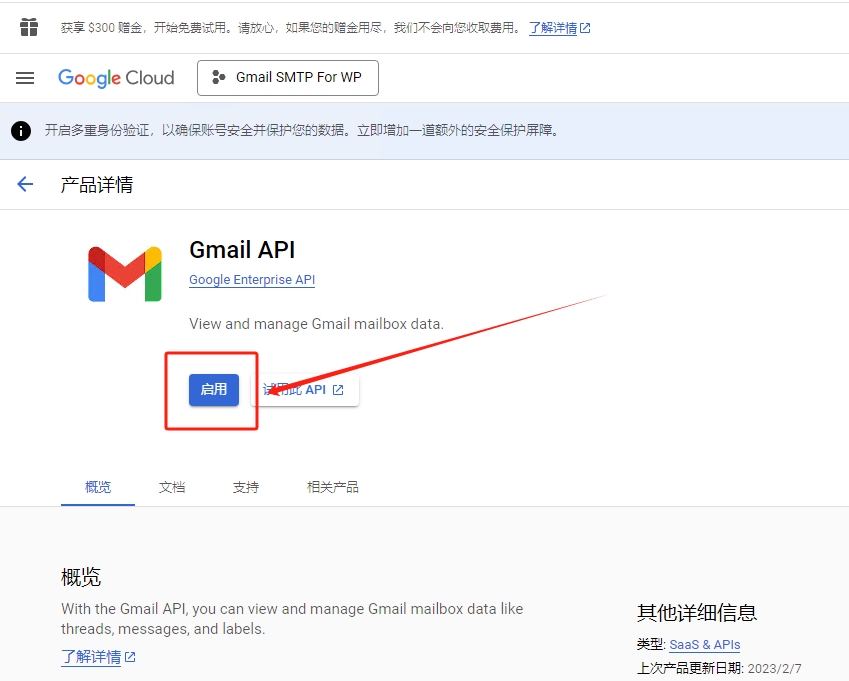Open the Google Enterprise API link
Screen dimensions: 849x681
(252, 280)
